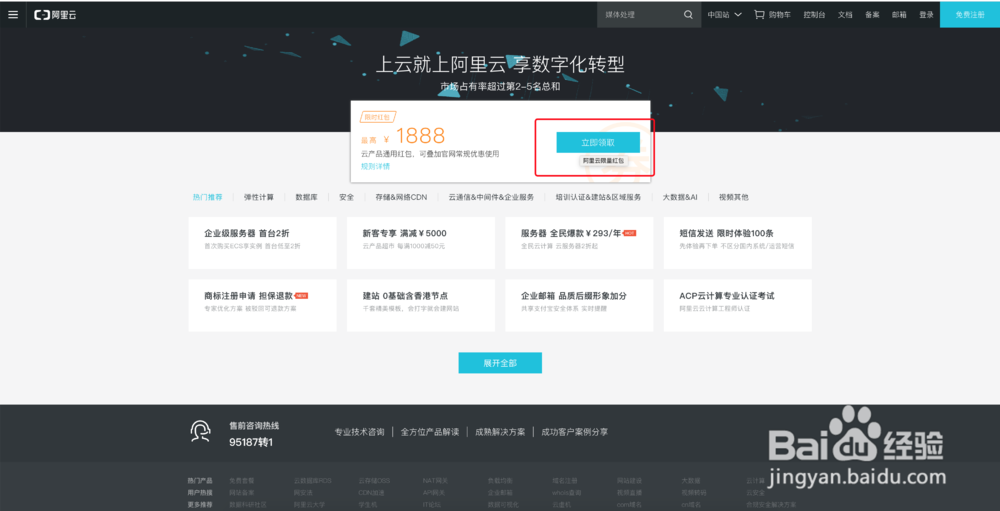
Task: Click the CDN加速 footer link
Action: pyautogui.click(x=372, y=492)
